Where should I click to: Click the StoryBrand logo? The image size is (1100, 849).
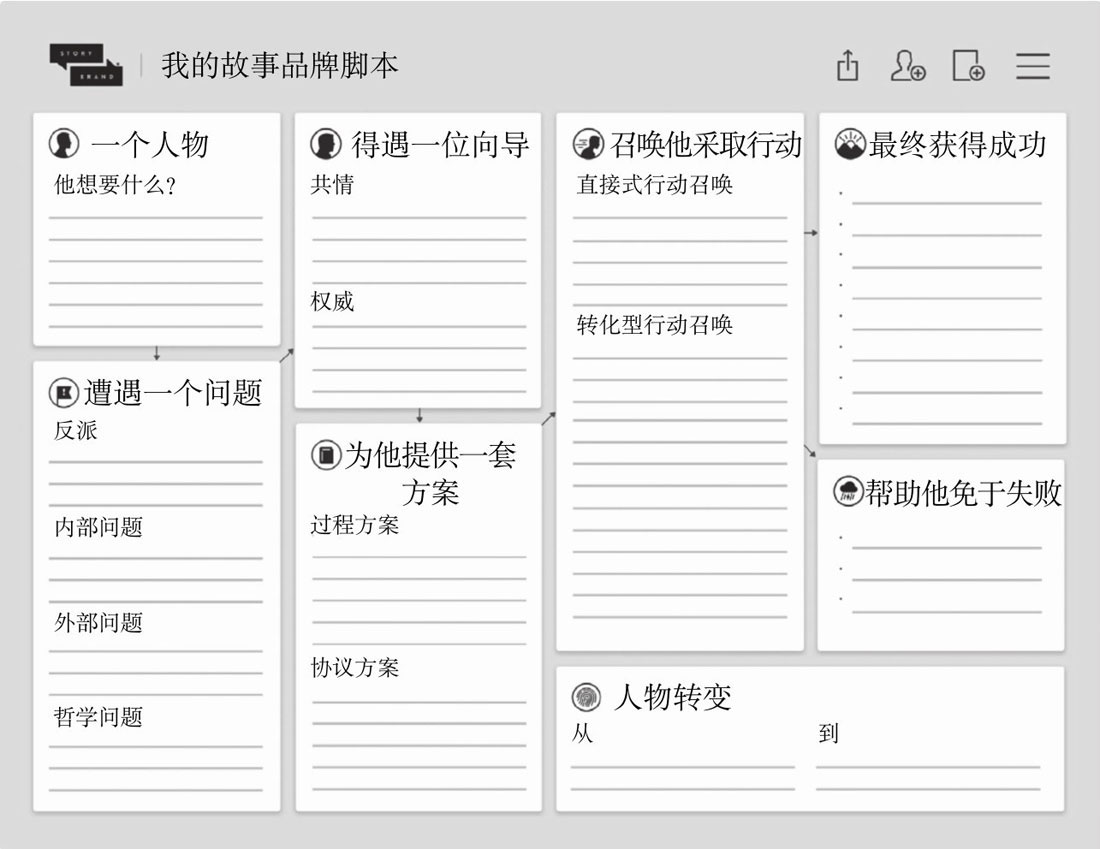[x=86, y=65]
